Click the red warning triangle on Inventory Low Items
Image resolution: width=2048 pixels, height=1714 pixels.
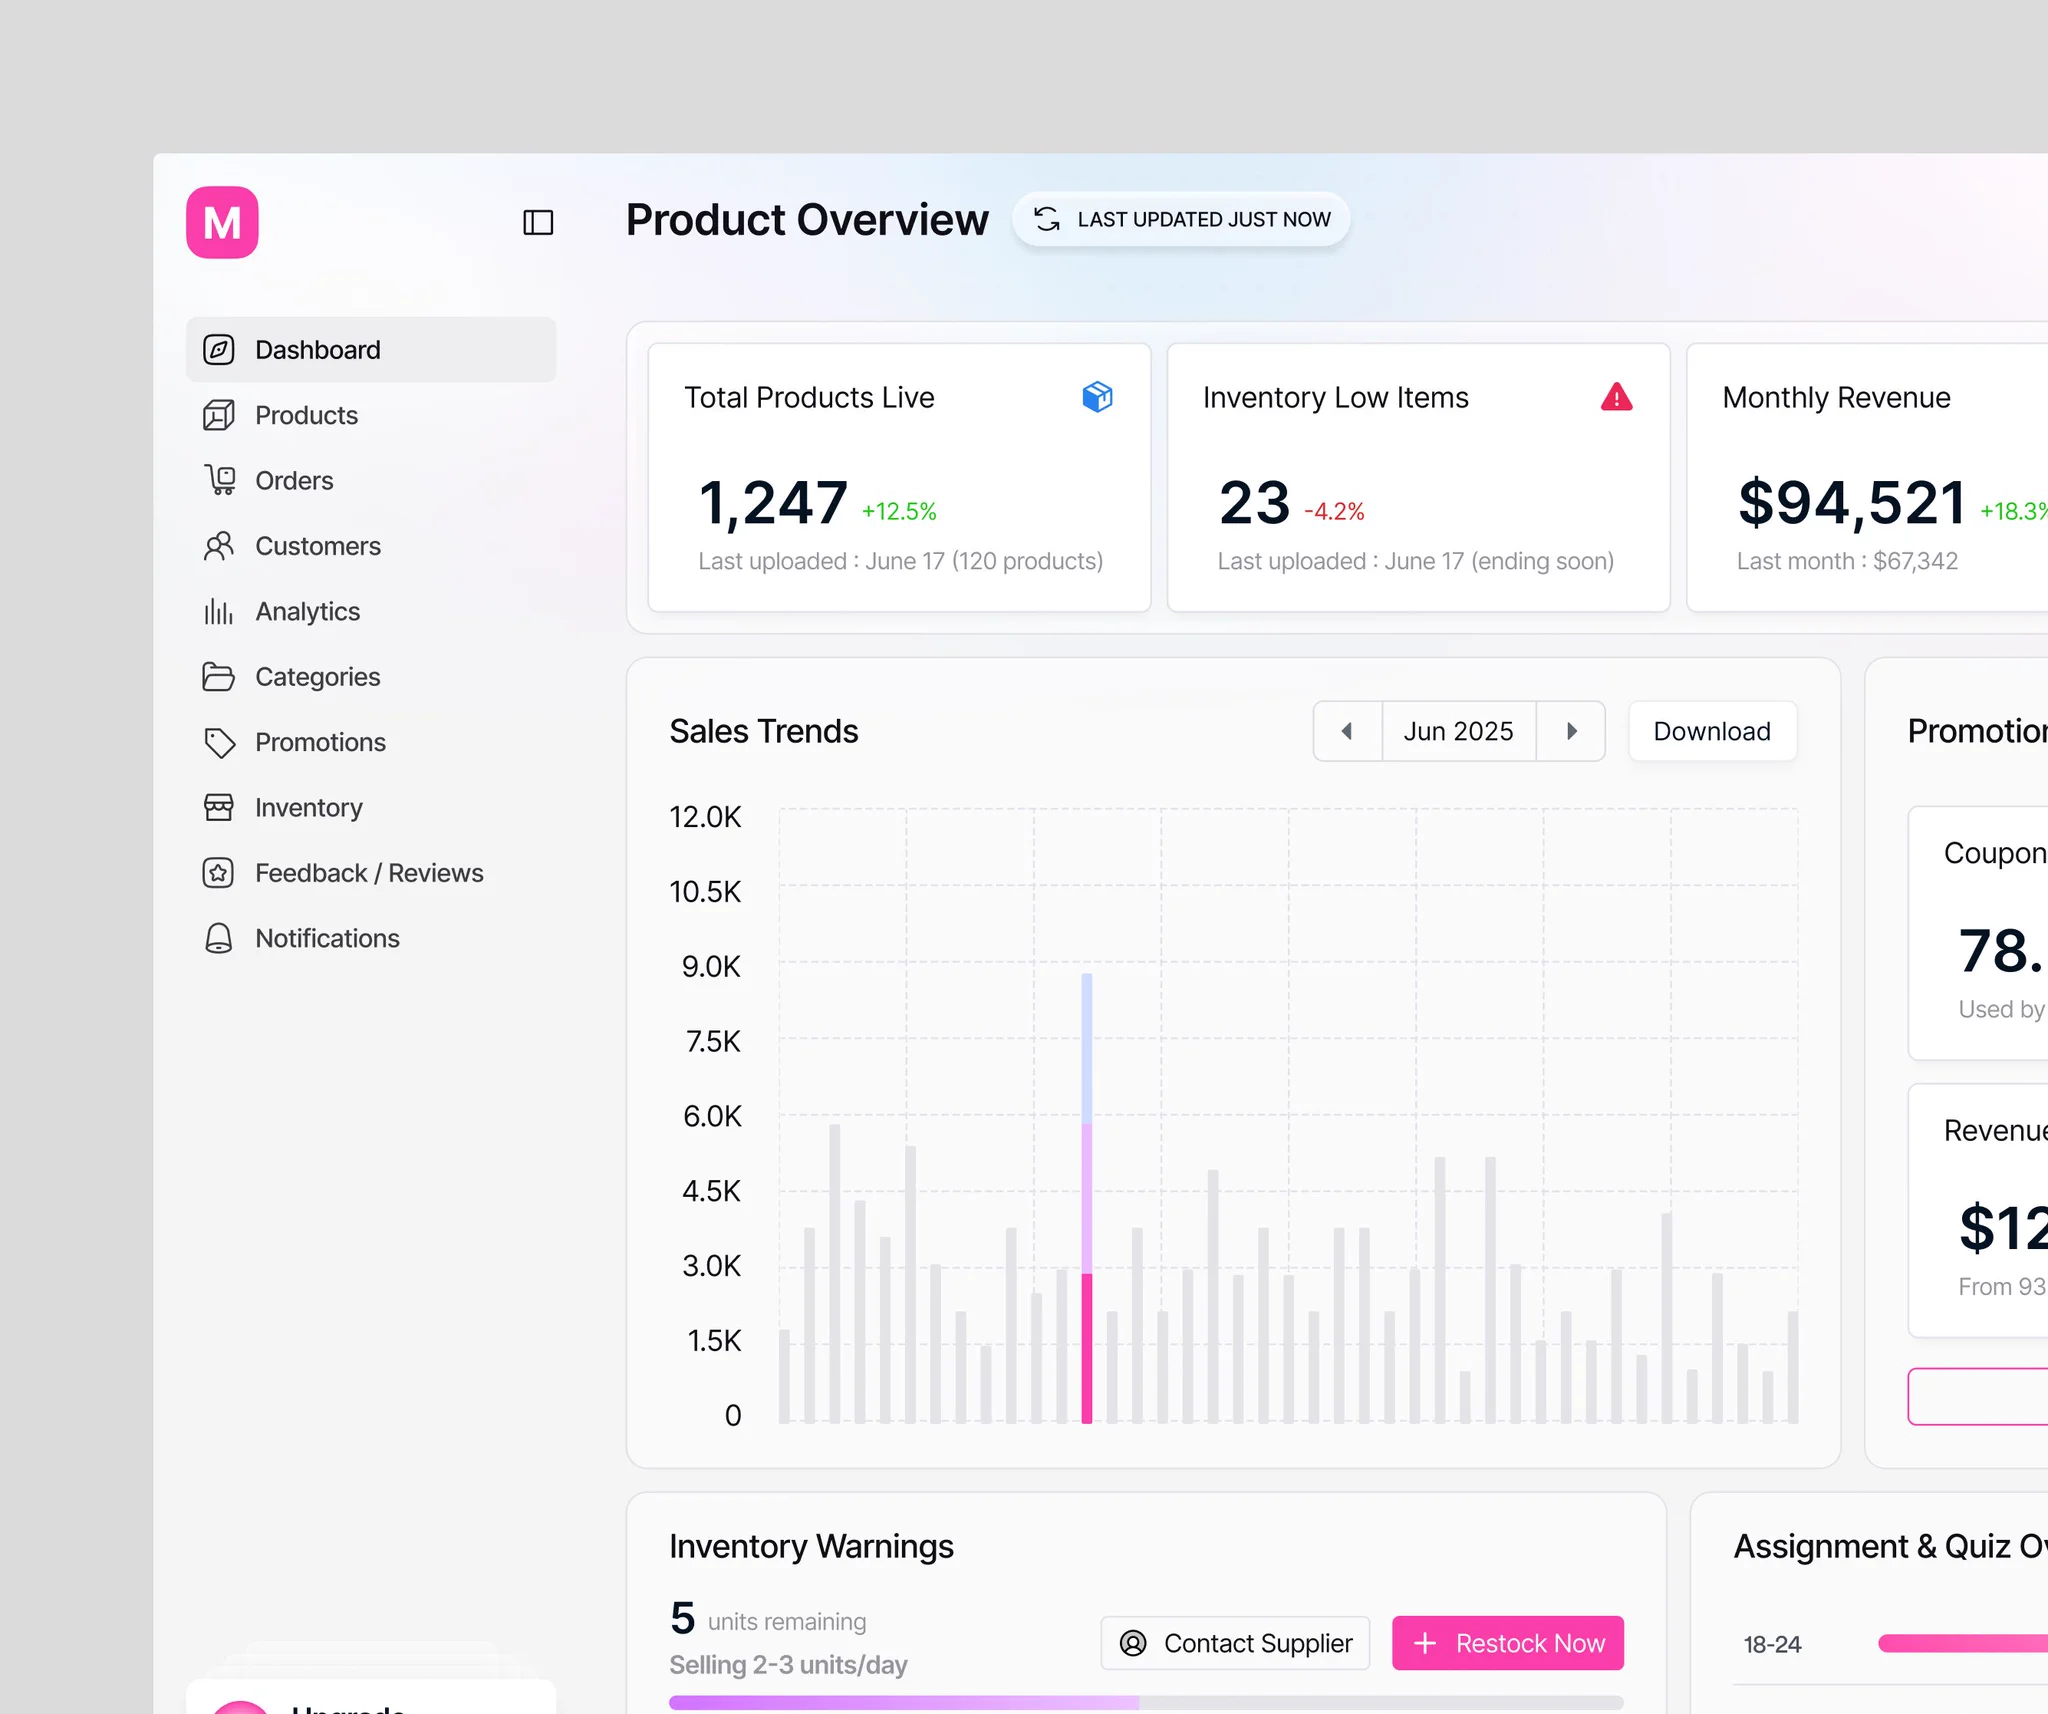click(1616, 397)
